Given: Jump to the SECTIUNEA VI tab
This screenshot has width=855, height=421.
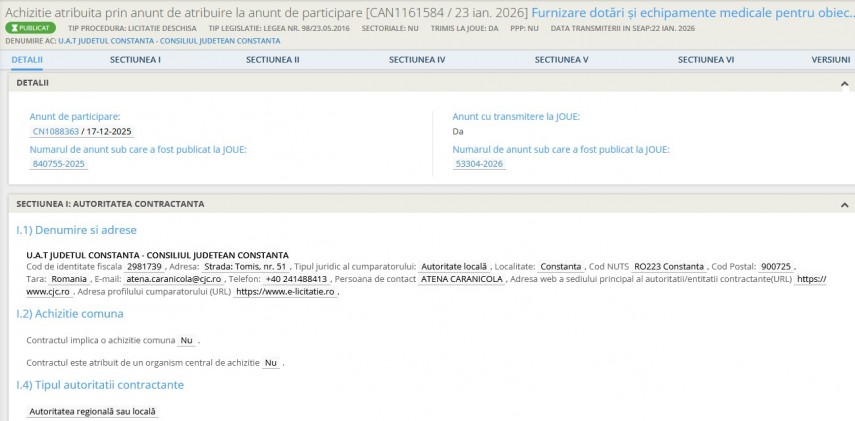Looking at the screenshot, I should click(706, 60).
